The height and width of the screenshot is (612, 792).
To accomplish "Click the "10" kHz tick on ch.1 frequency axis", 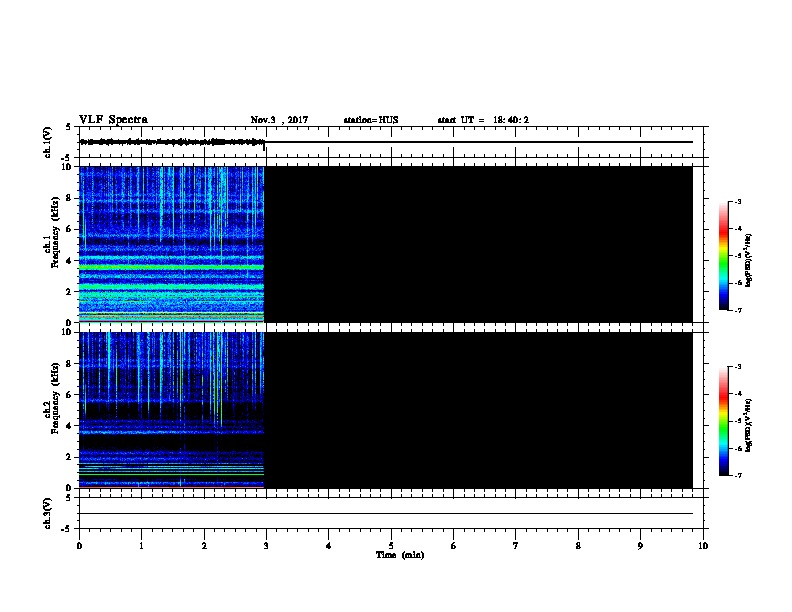I will 67,167.
